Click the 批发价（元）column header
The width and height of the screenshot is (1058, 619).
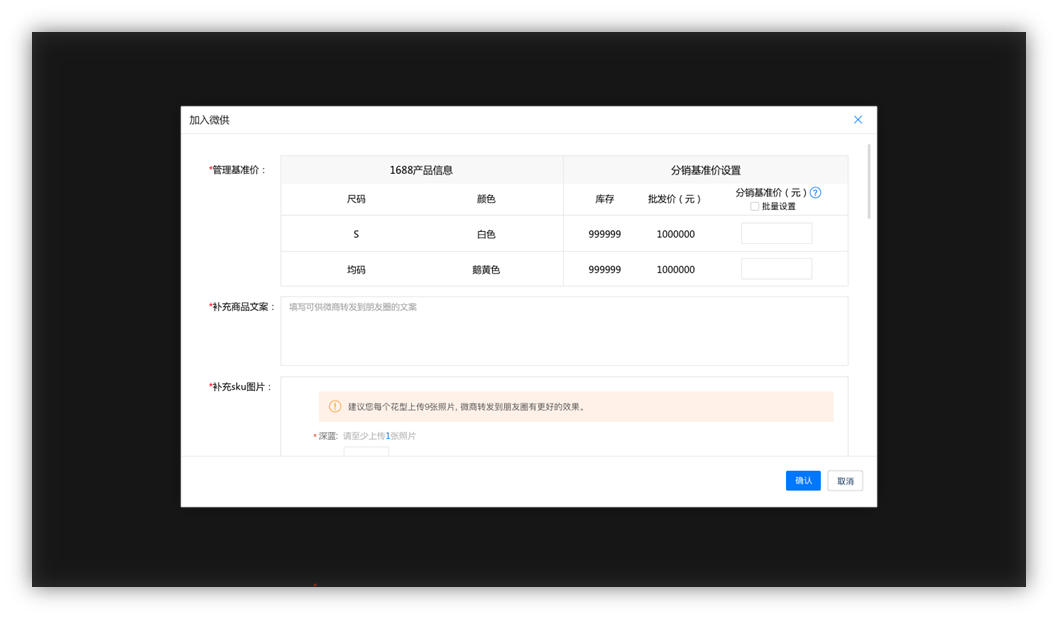(x=675, y=199)
